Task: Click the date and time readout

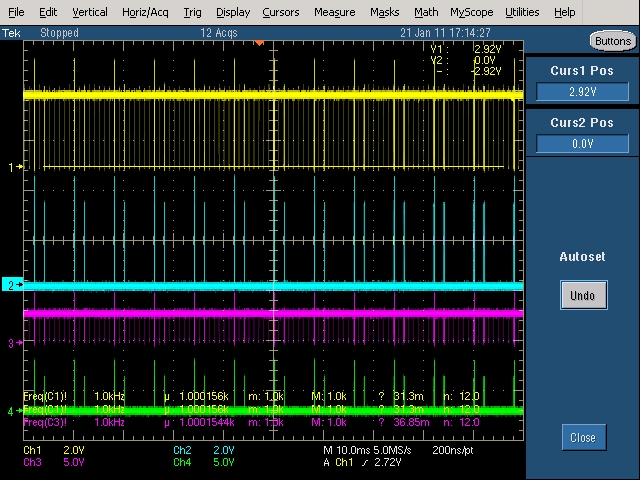Action: 445,33
